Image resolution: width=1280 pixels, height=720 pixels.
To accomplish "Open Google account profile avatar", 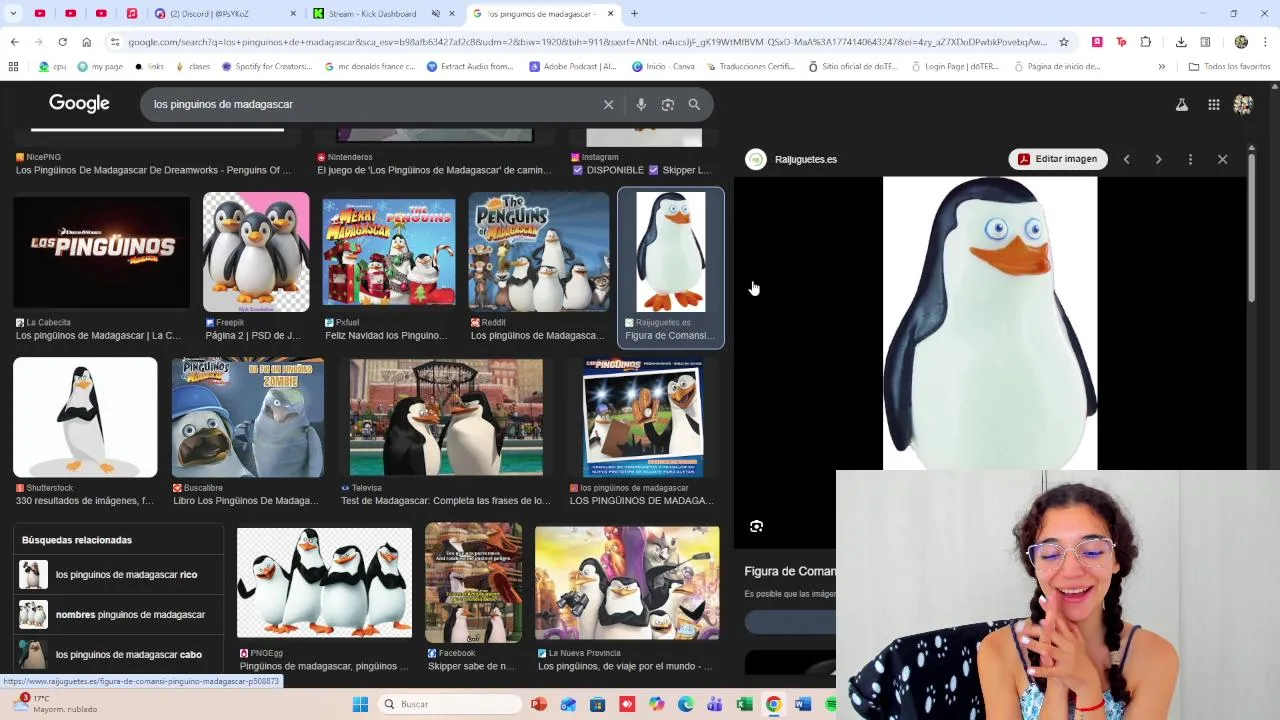I will tap(1243, 104).
